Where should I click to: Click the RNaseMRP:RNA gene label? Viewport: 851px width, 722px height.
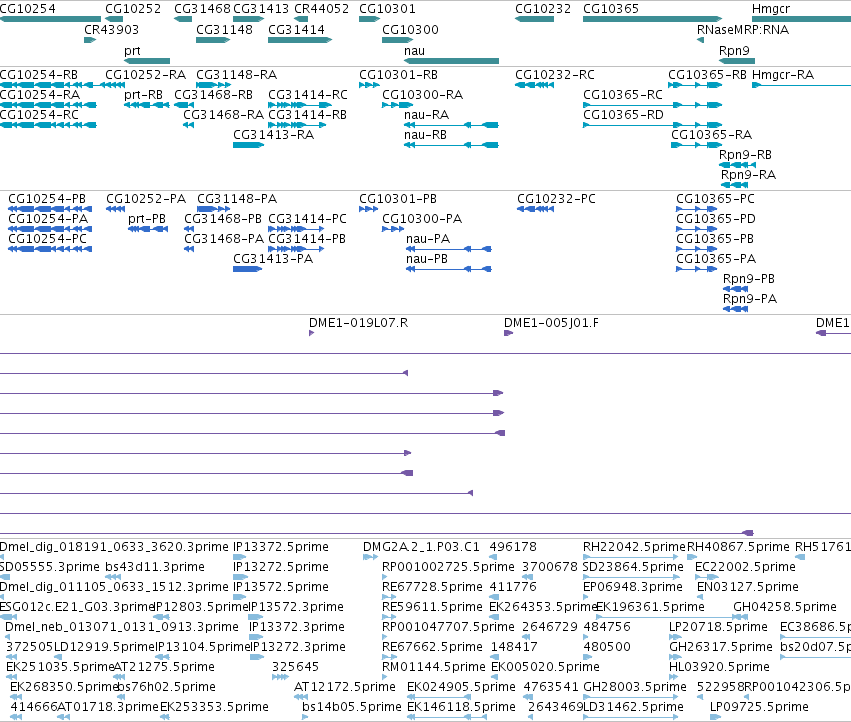(x=742, y=29)
